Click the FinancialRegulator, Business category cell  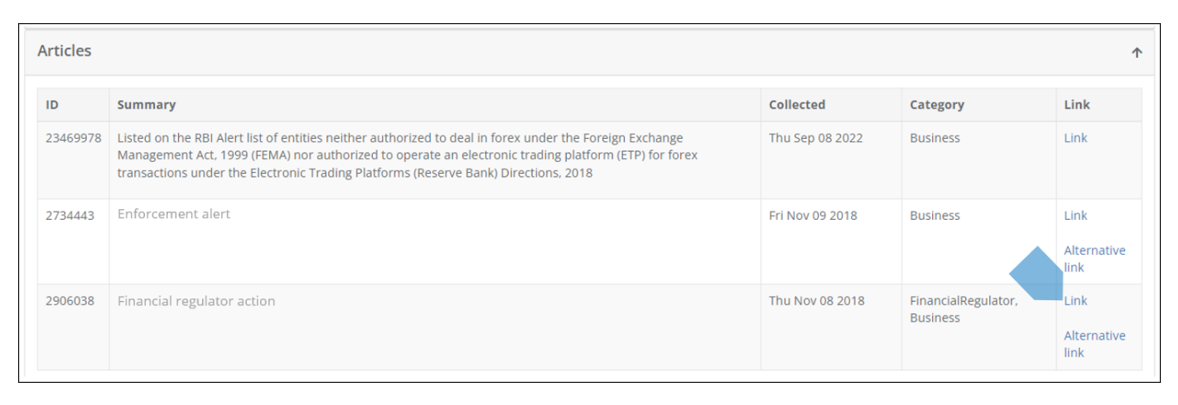962,309
